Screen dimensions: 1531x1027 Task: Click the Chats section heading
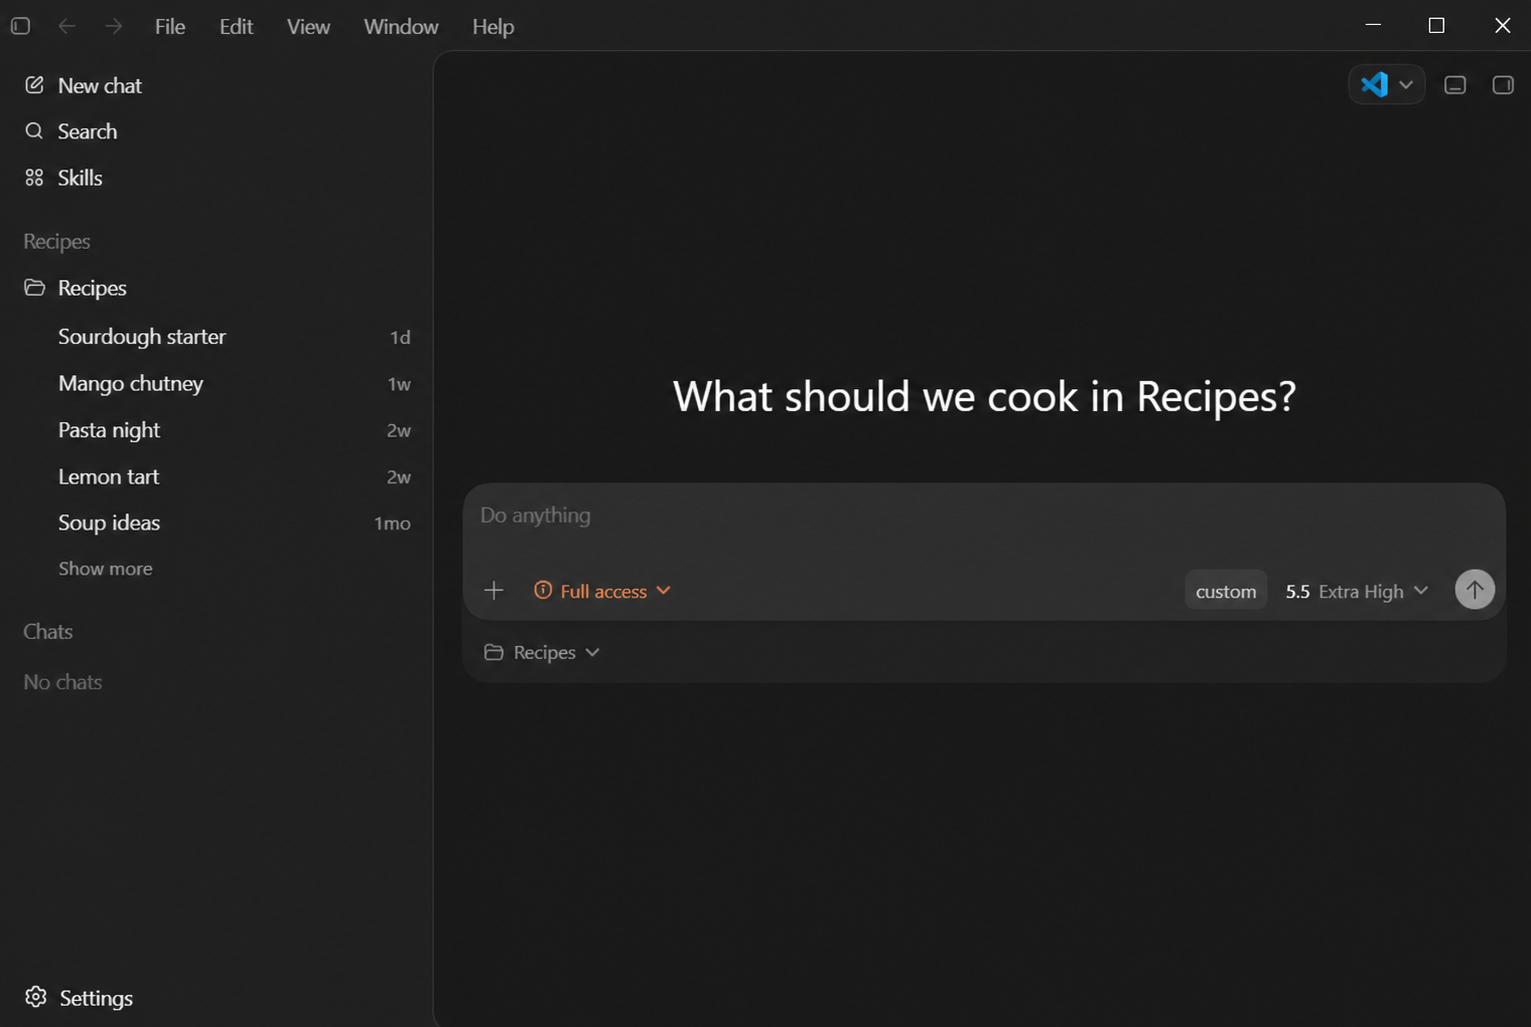pyautogui.click(x=48, y=632)
